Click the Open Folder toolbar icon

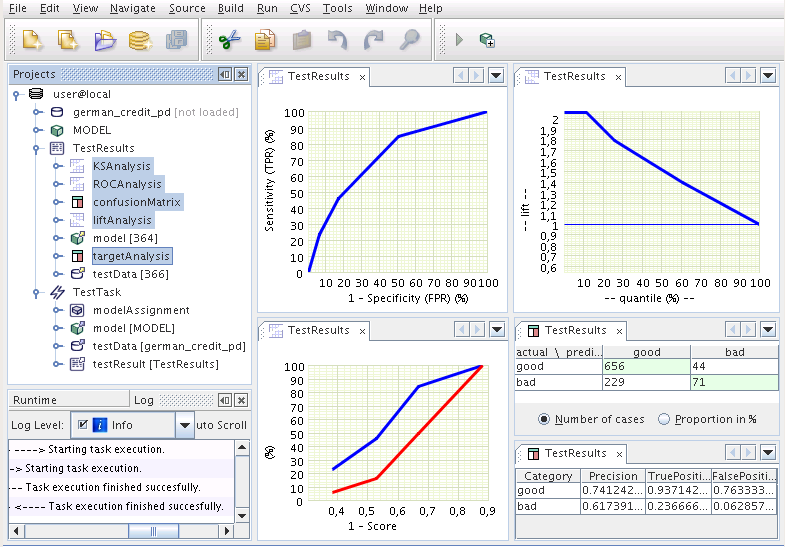(105, 40)
